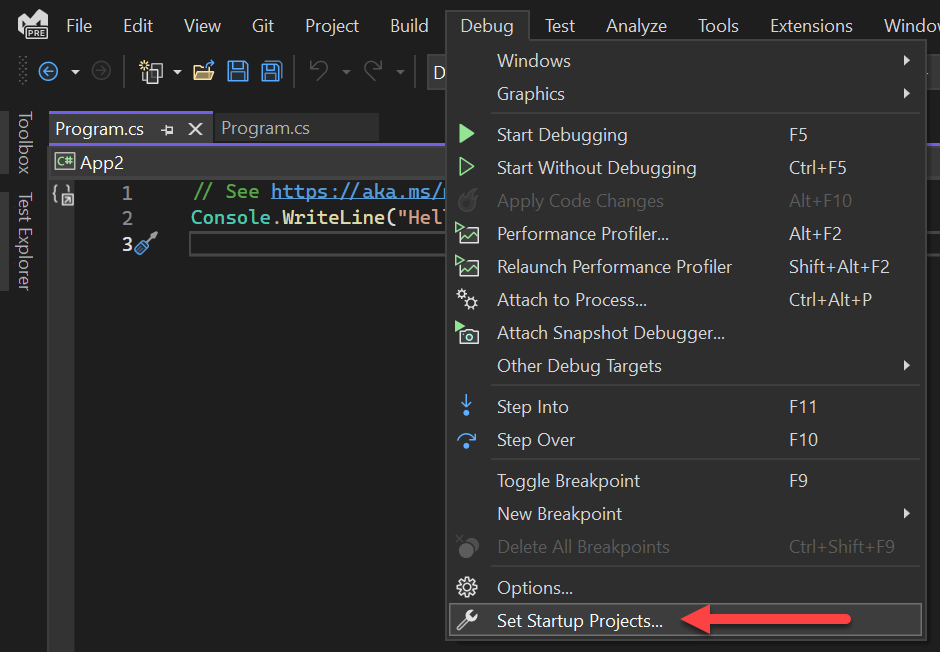940x652 pixels.
Task: Open the Toolbox side panel tab
Action: point(25,142)
